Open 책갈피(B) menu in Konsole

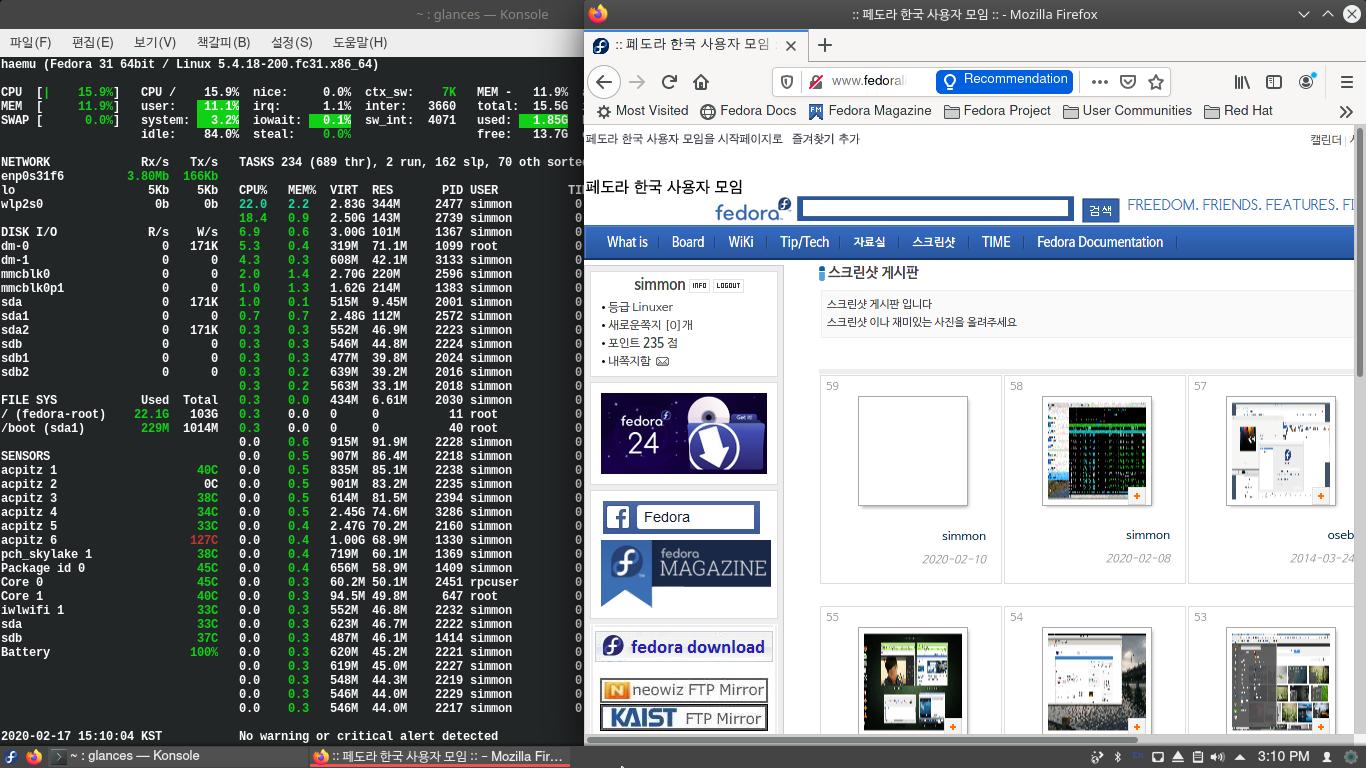[223, 42]
